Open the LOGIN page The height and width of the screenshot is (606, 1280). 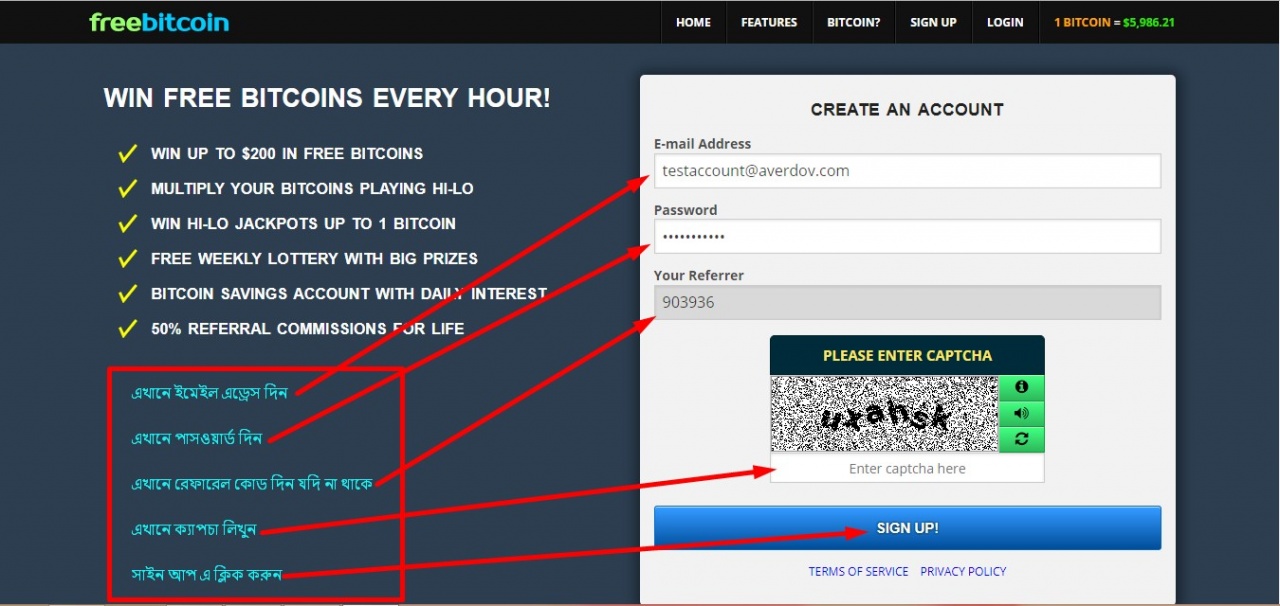pos(1005,22)
